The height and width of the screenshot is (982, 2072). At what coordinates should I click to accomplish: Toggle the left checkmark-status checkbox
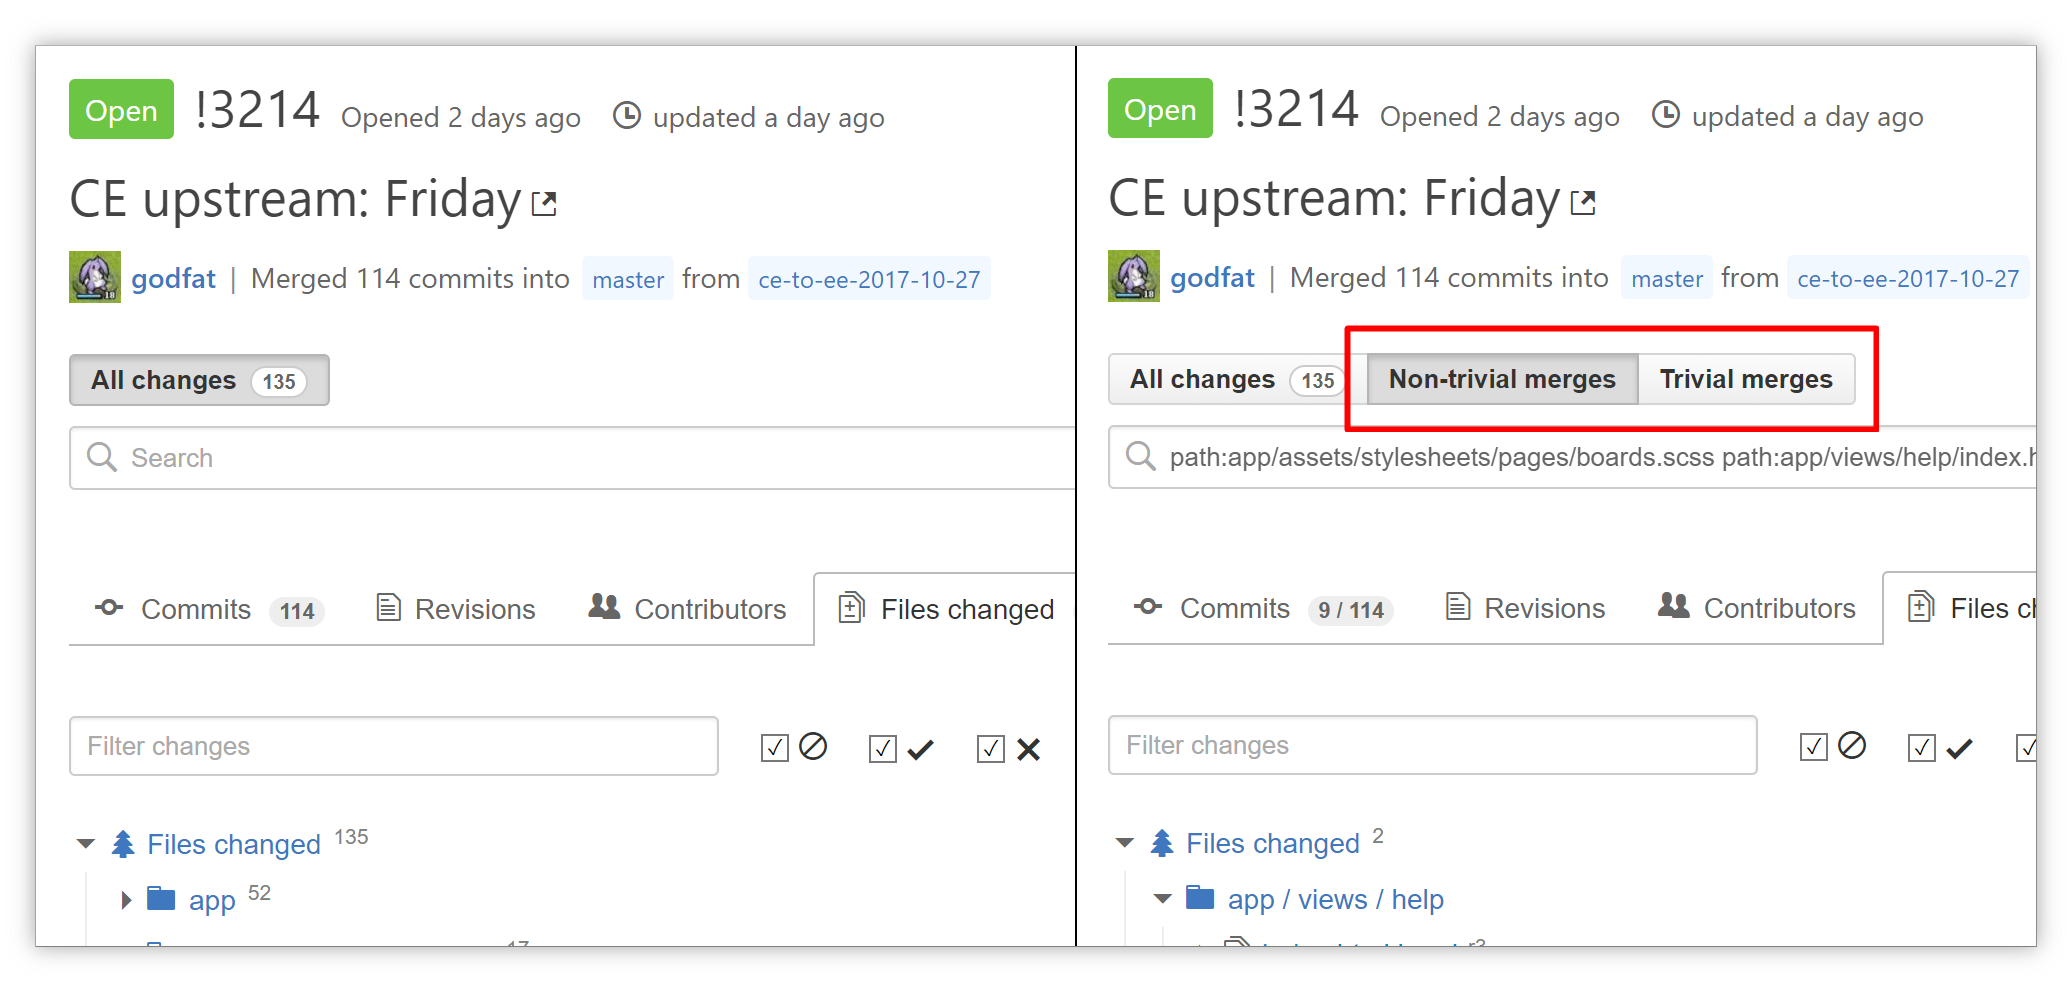(x=883, y=748)
